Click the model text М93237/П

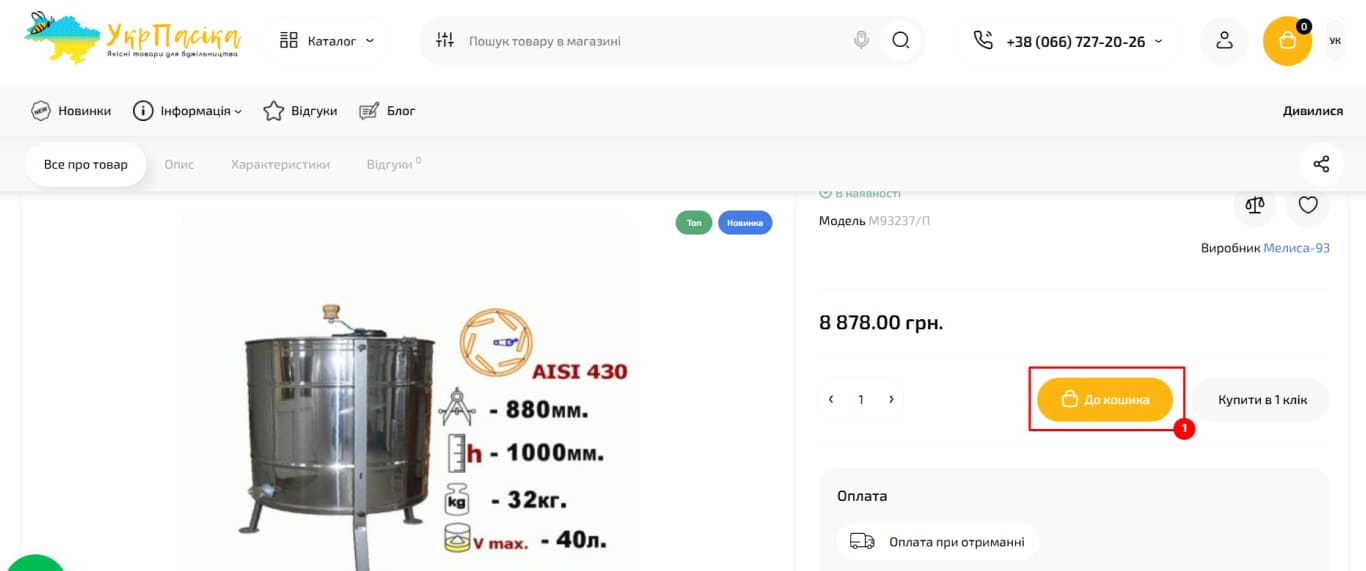pyautogui.click(x=899, y=220)
